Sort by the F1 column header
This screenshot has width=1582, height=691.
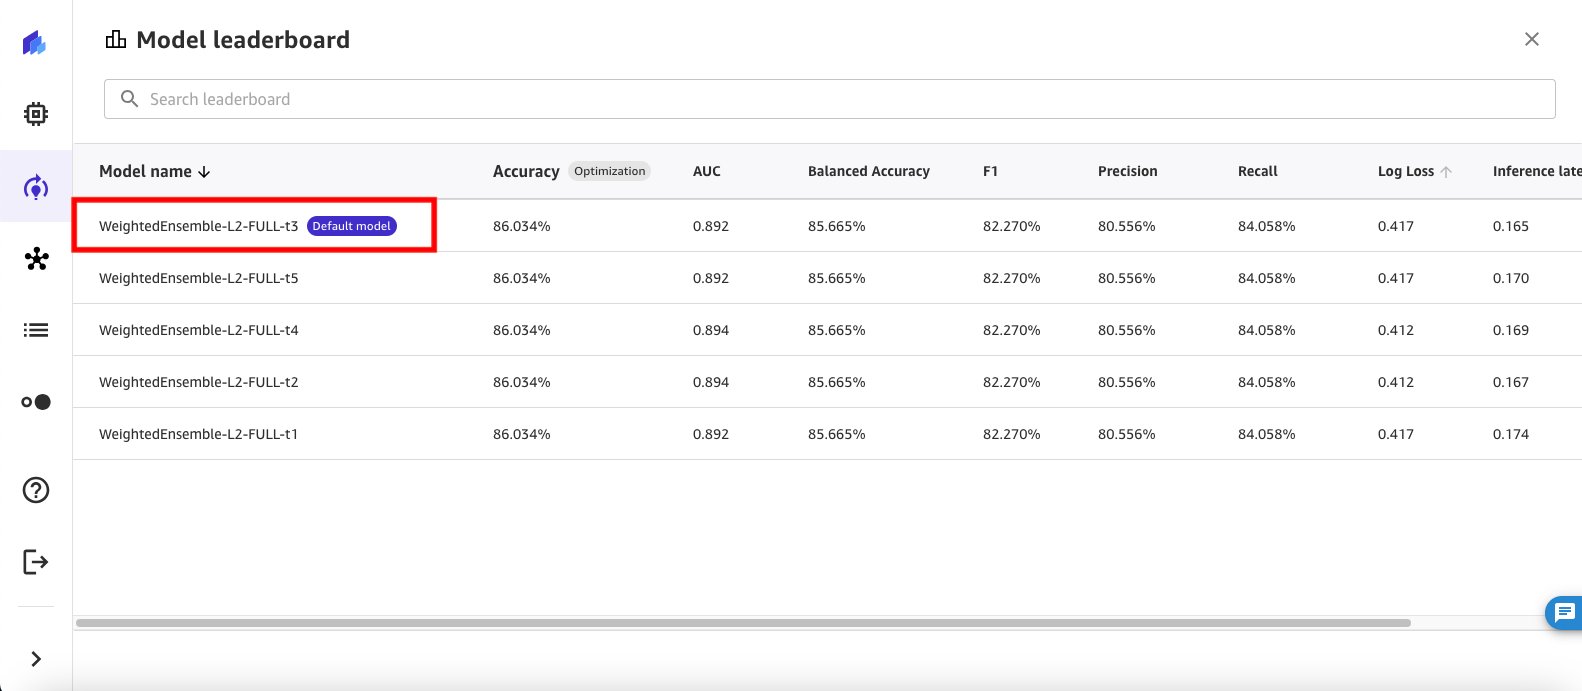click(990, 171)
